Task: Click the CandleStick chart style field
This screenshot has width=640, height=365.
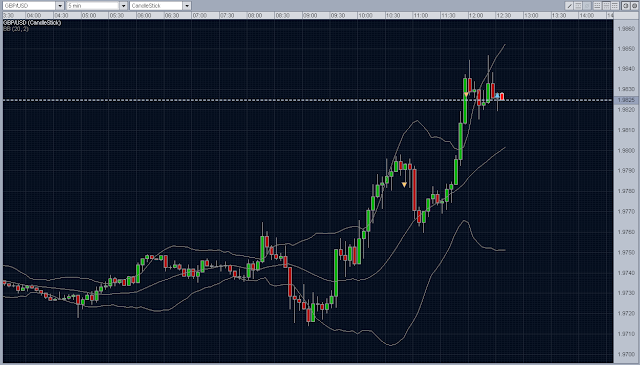Action: click(156, 6)
